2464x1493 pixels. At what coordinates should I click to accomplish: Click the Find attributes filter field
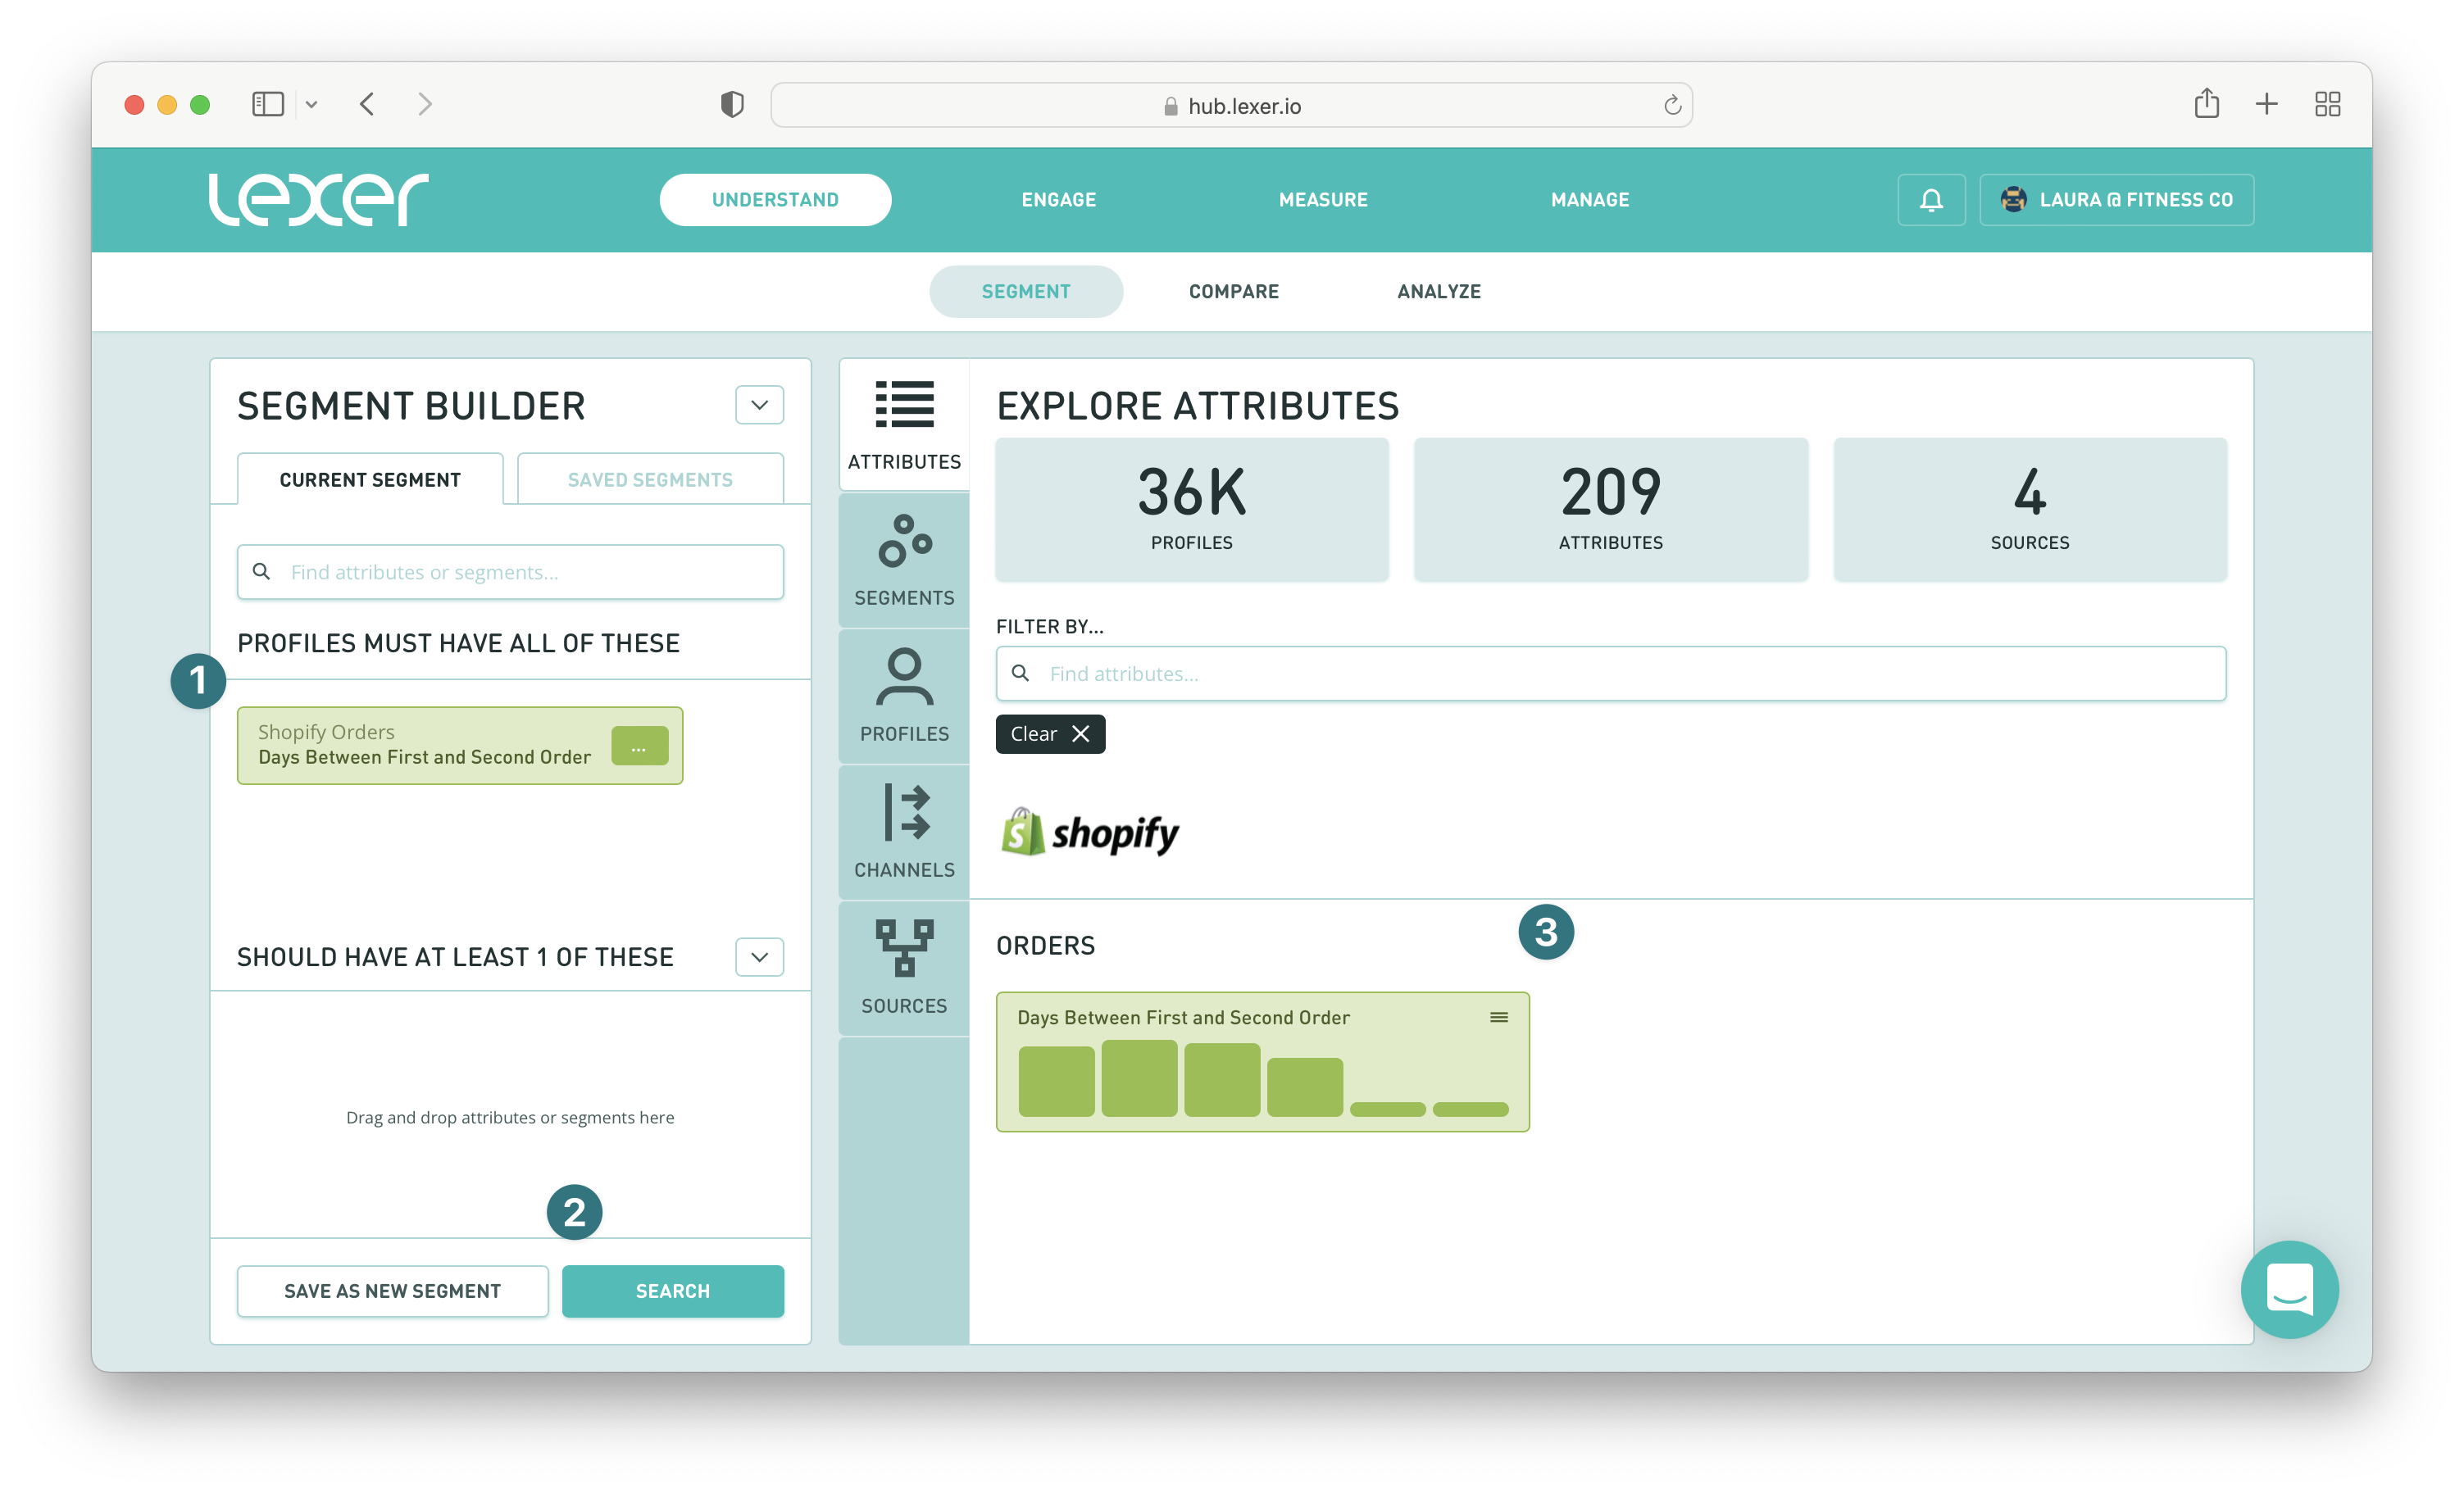[x=1610, y=674]
